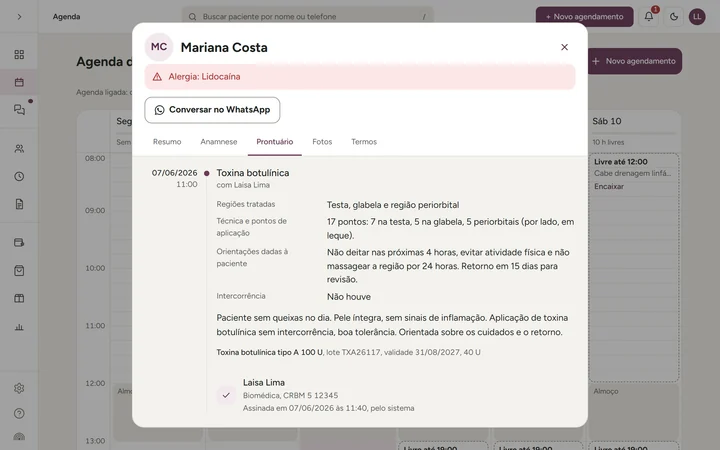Open the document records icon in sidebar
This screenshot has width=720, height=450.
pyautogui.click(x=19, y=204)
